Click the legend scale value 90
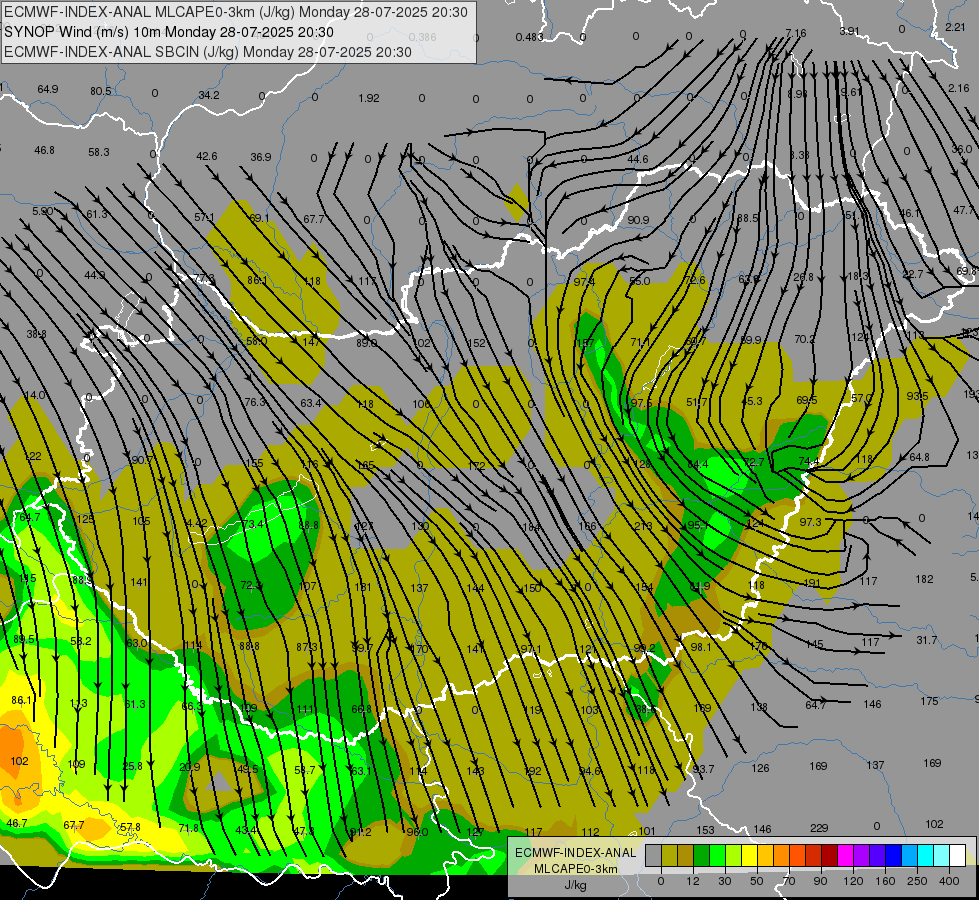This screenshot has height=900, width=979. point(820,881)
